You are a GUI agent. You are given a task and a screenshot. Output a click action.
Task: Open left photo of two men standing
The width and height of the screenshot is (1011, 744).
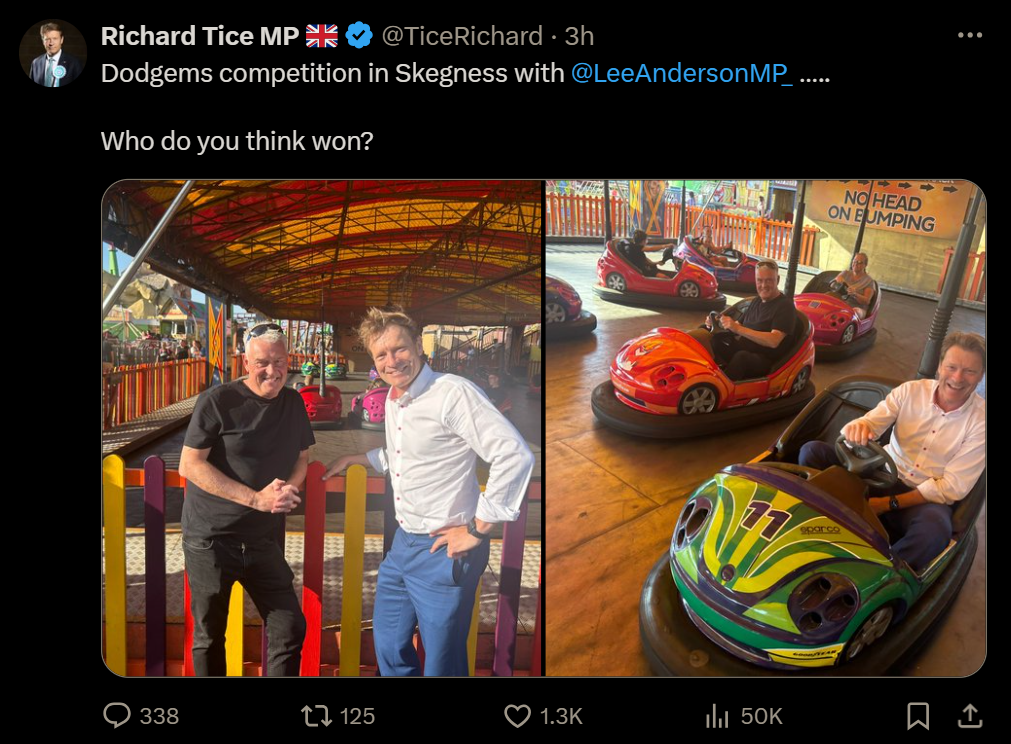coord(322,428)
